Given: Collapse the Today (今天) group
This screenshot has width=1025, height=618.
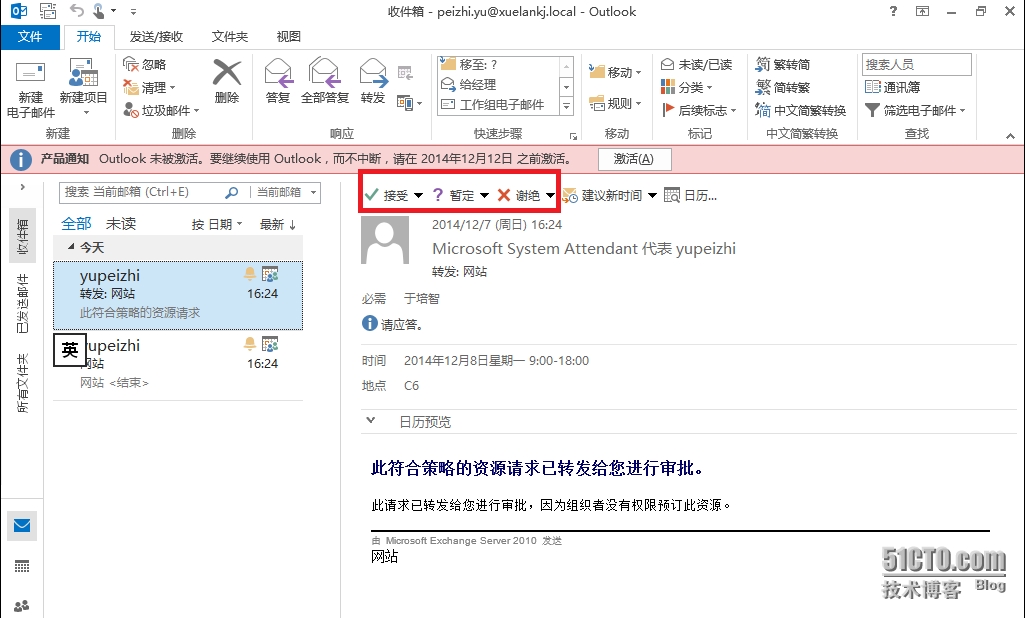Looking at the screenshot, I should point(71,247).
